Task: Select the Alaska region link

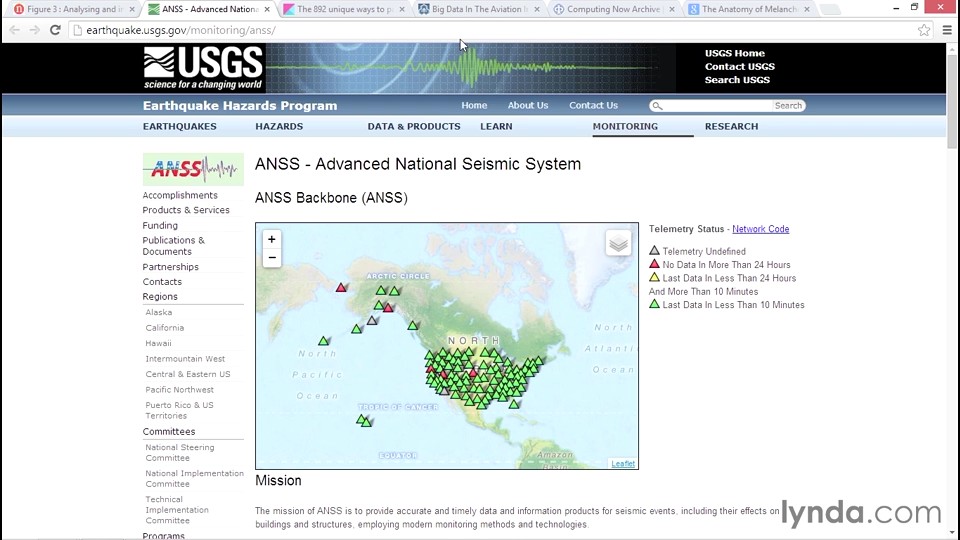Action: [159, 312]
